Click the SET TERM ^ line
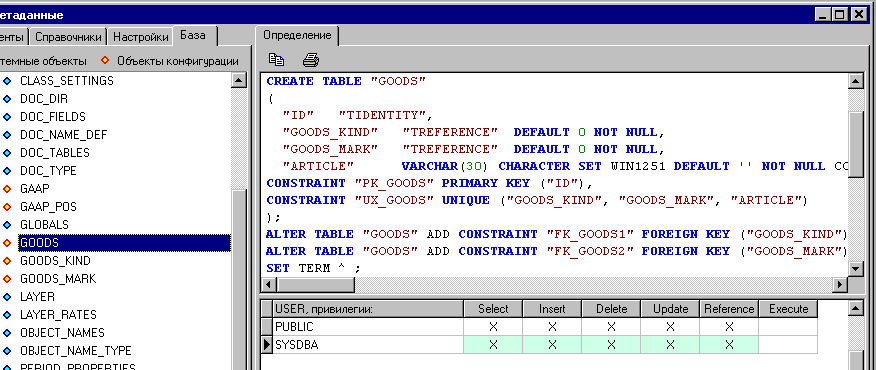Image resolution: width=876 pixels, height=370 pixels. click(313, 268)
